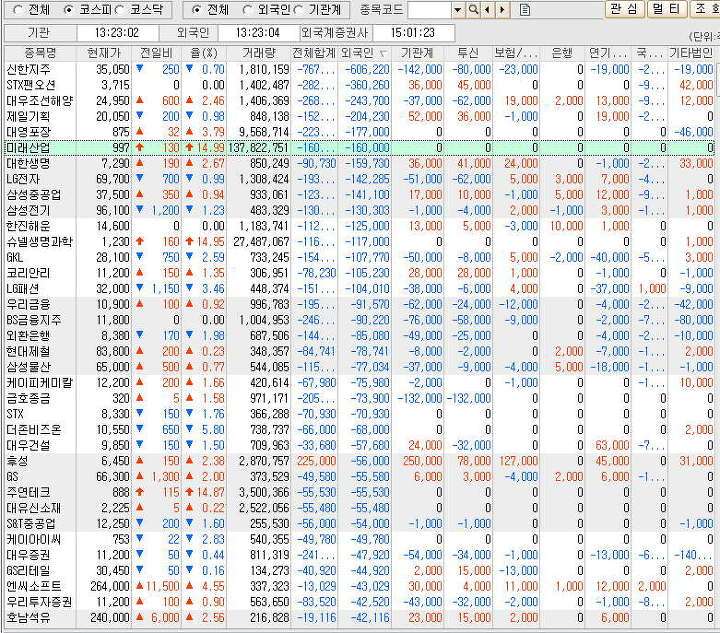Select the 엔씨소프트 stock row name

(x=34, y=586)
